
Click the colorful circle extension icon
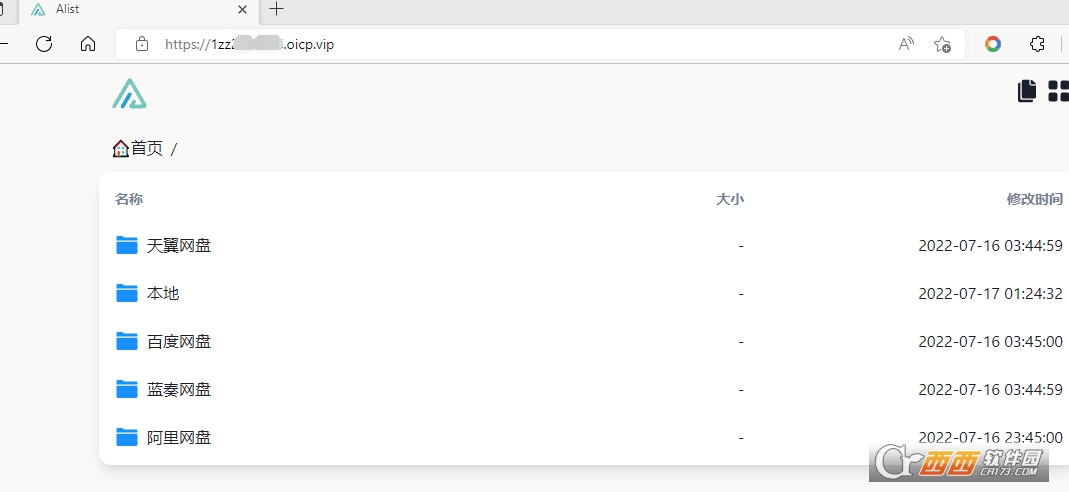[x=993, y=44]
